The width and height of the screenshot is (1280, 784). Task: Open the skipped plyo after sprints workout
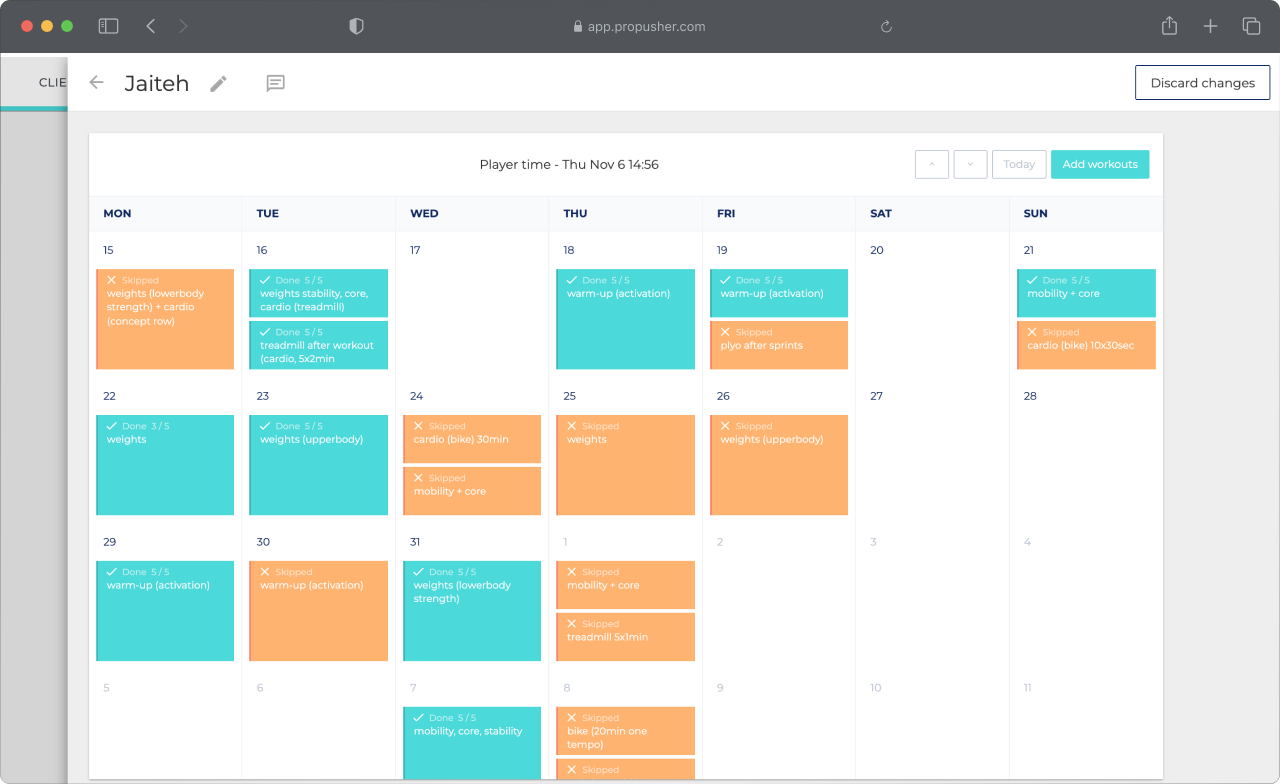coord(779,345)
